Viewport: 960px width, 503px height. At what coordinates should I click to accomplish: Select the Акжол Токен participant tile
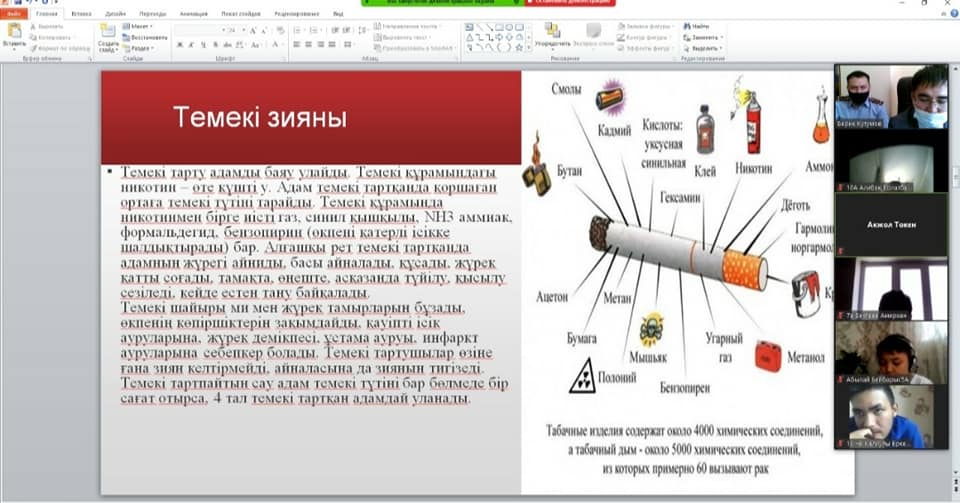[x=878, y=226]
